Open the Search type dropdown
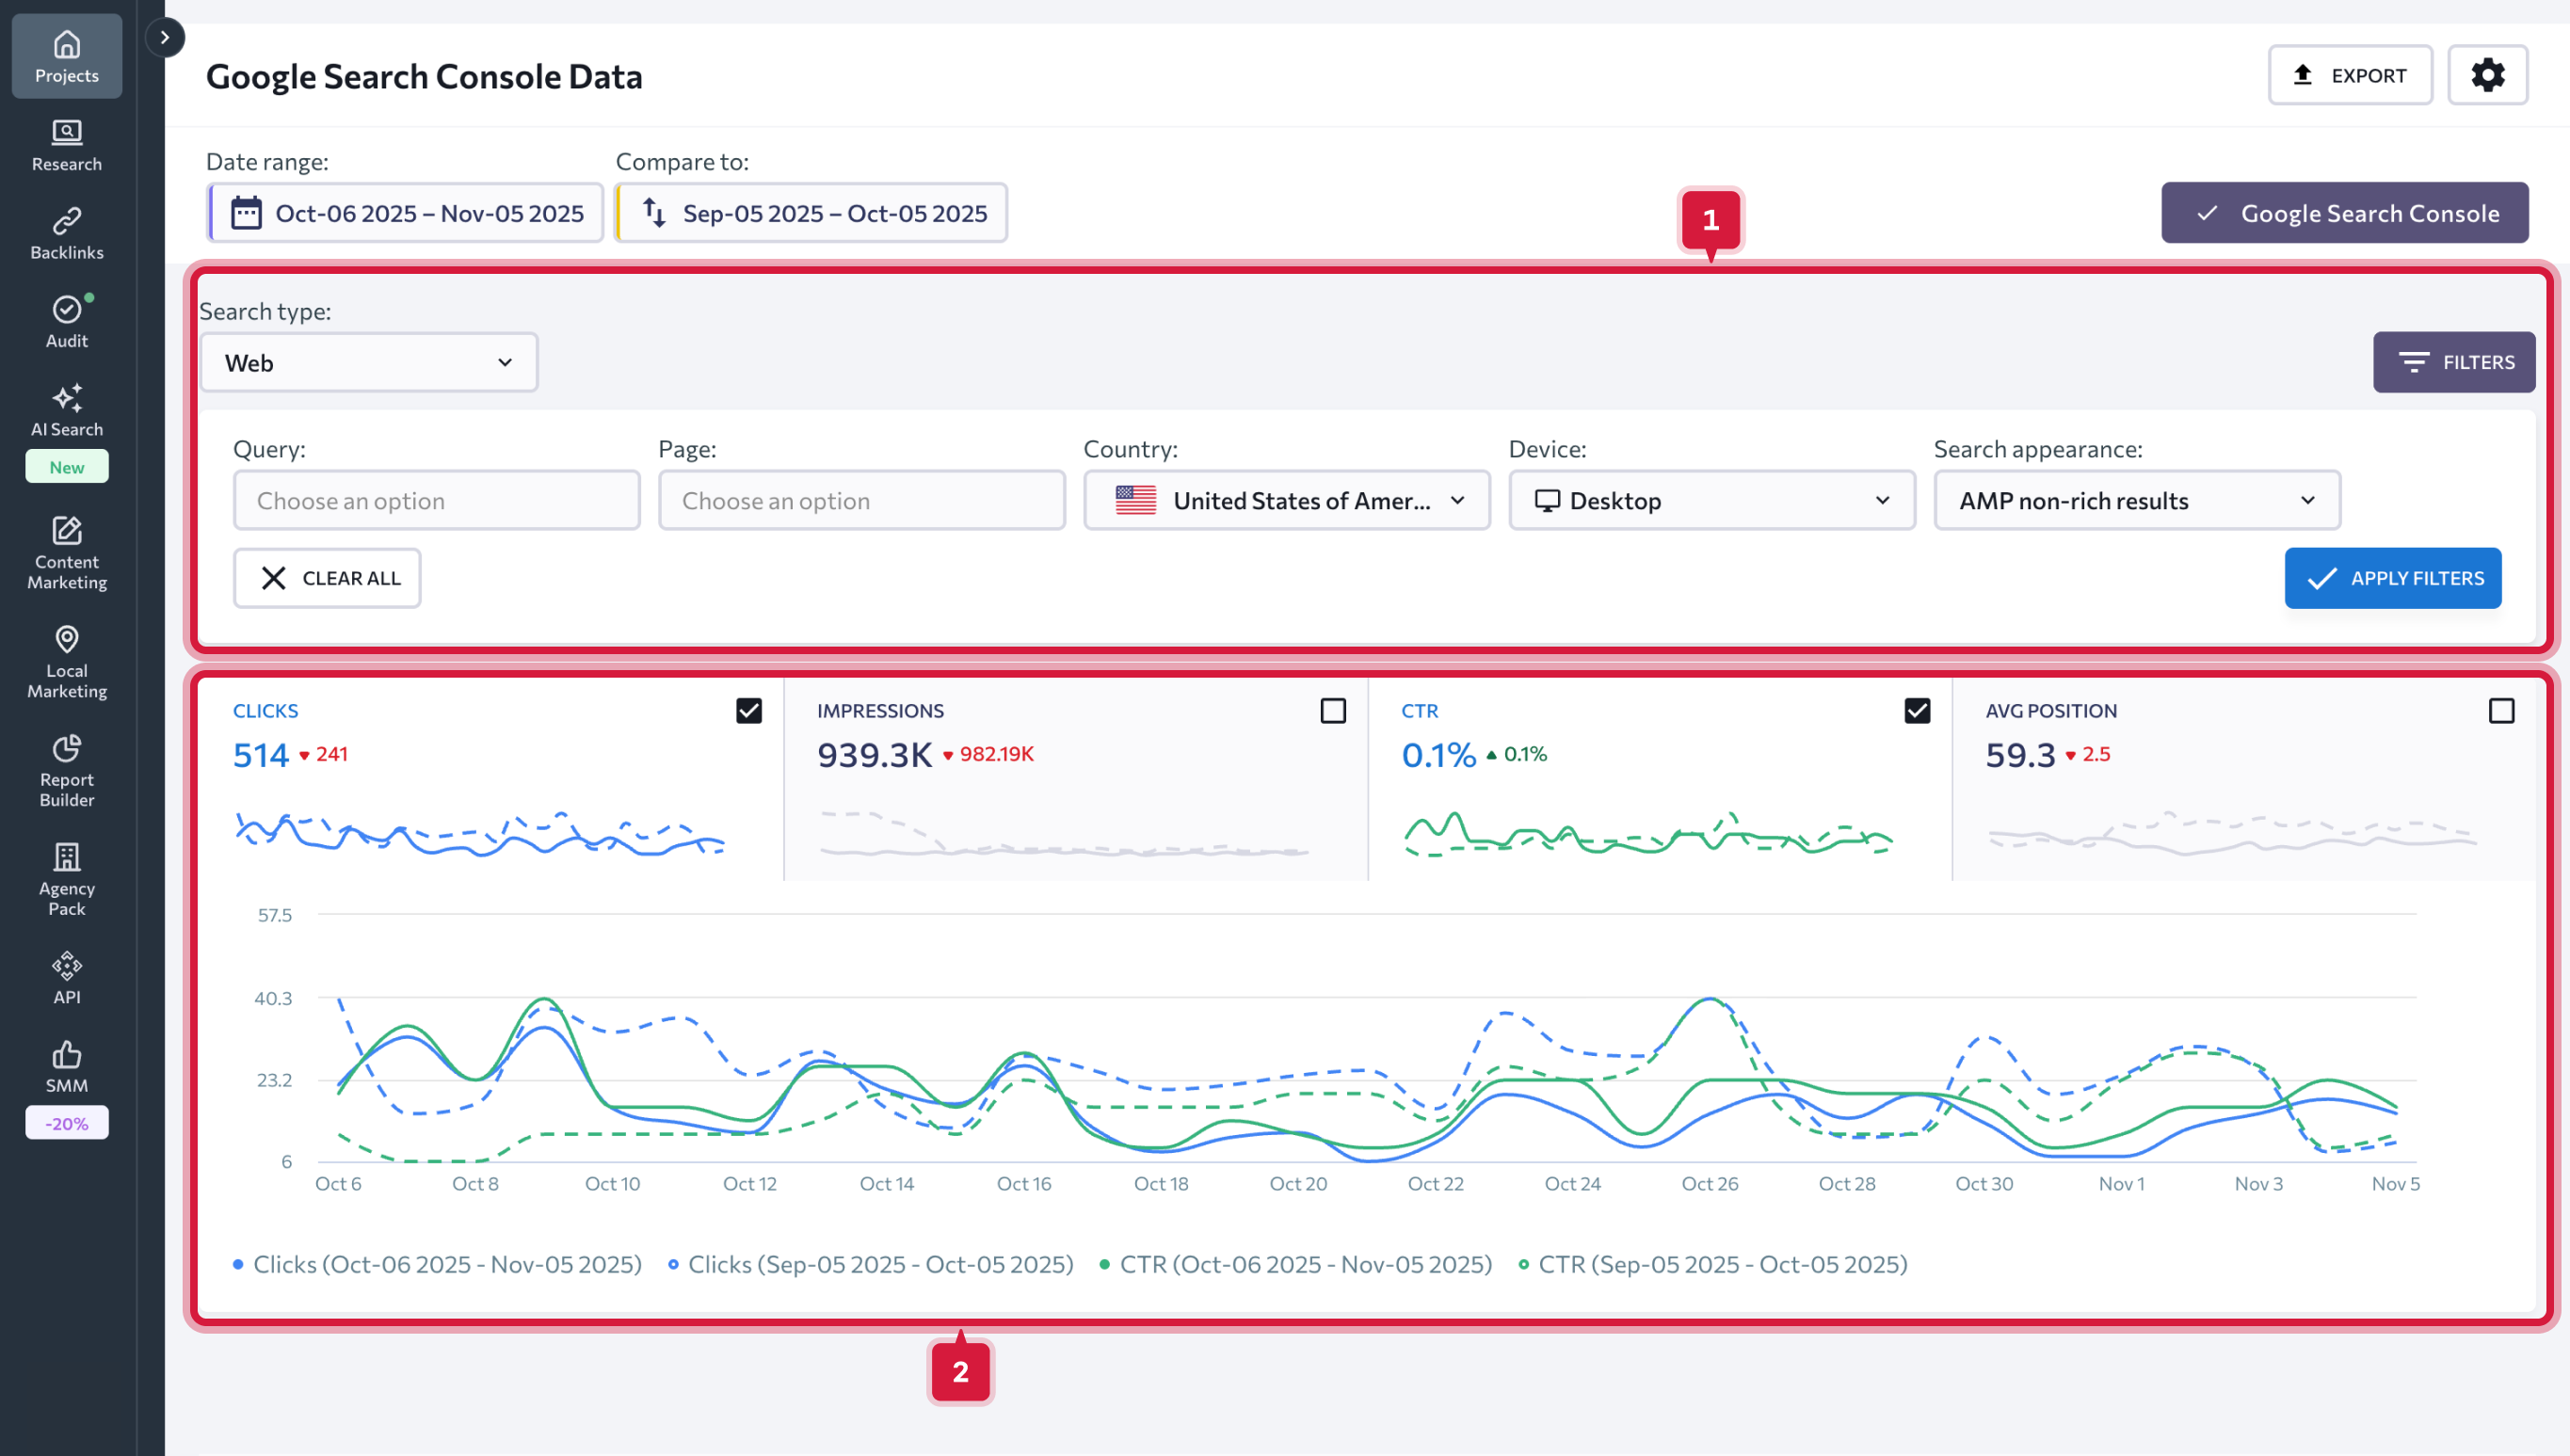2570x1456 pixels. 369,362
